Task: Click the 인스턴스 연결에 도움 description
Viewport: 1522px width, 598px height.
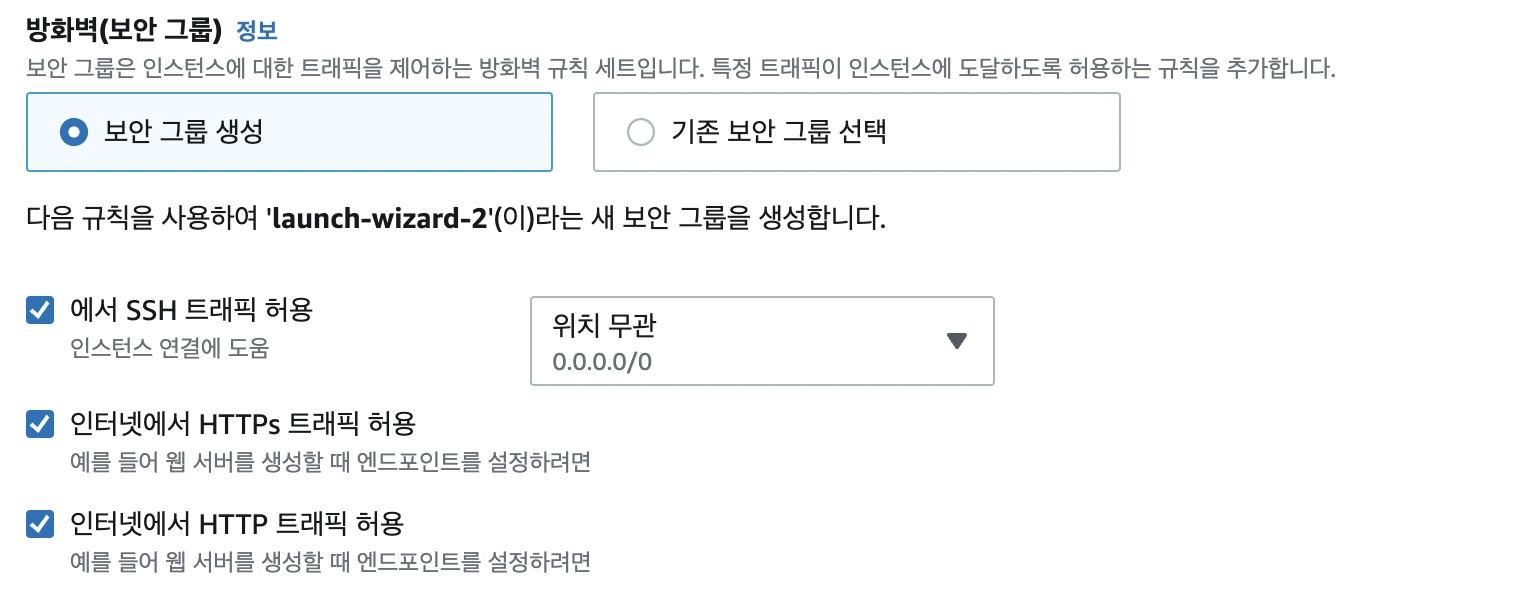Action: click(x=170, y=349)
